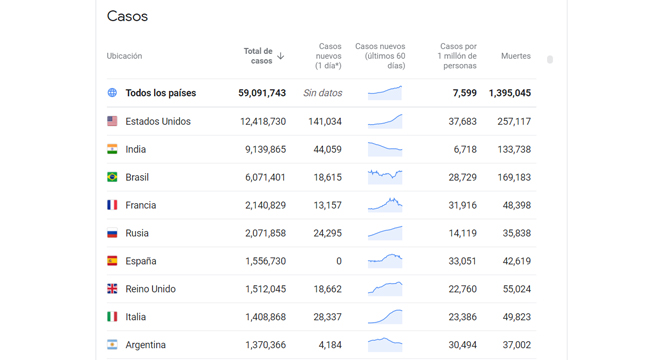Click the globe icon for Todos los países
The image size is (660, 360).
(112, 93)
